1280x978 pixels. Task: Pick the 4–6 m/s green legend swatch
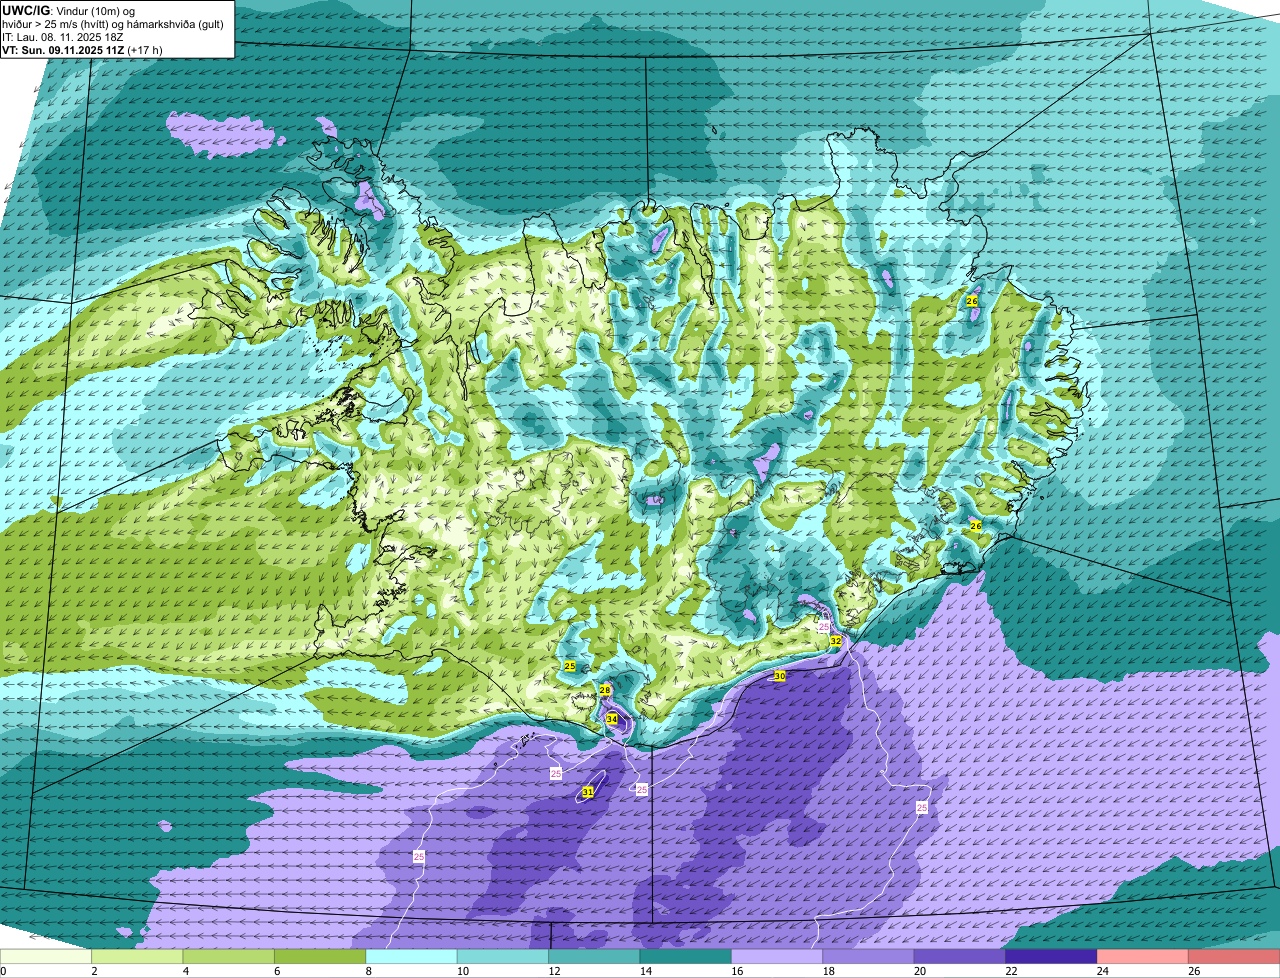[x=228, y=956]
